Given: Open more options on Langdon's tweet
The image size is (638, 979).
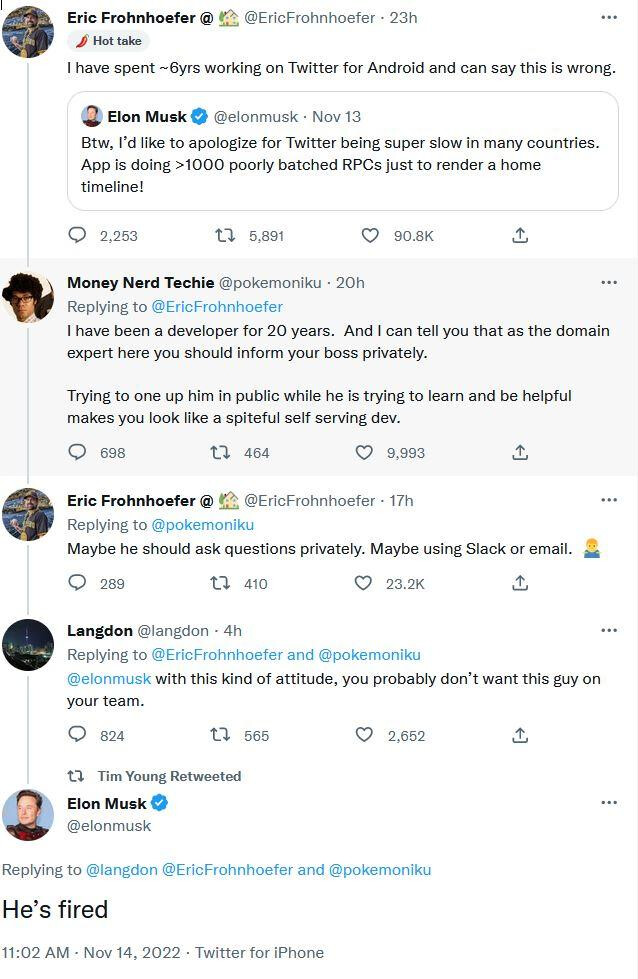Looking at the screenshot, I should pos(609,630).
